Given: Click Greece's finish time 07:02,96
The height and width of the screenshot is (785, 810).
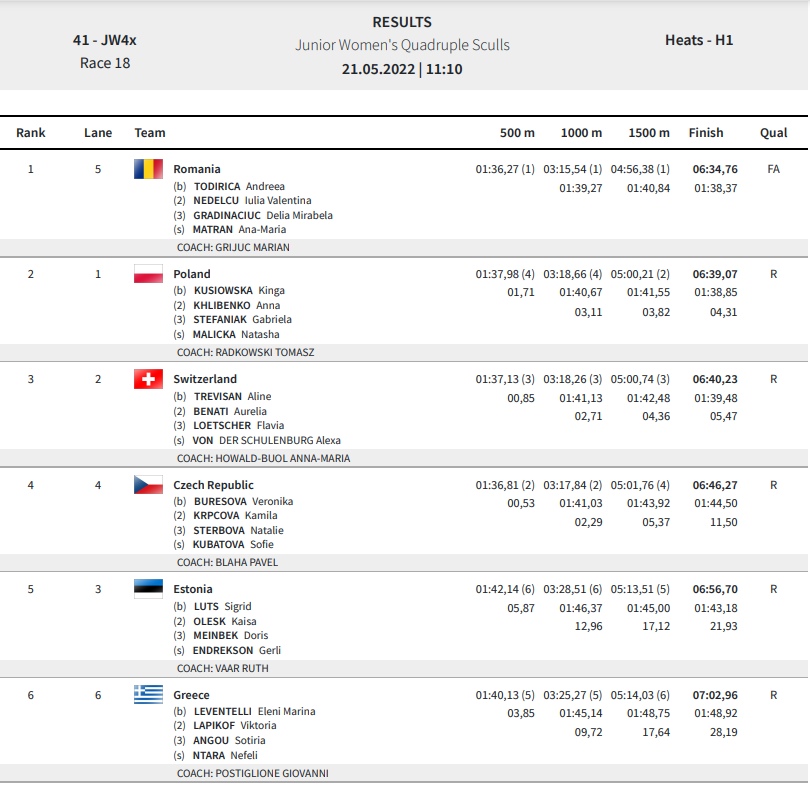Looking at the screenshot, I should 715,695.
